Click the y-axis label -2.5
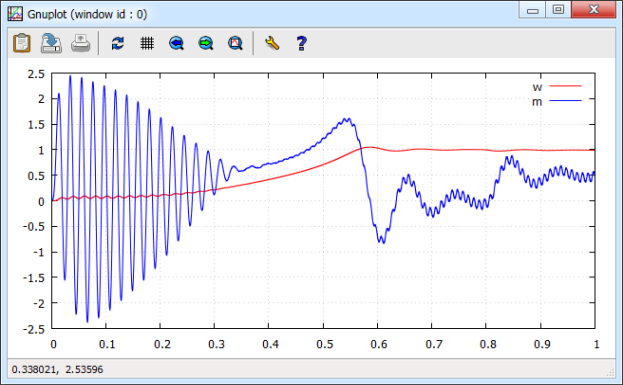 click(x=34, y=329)
